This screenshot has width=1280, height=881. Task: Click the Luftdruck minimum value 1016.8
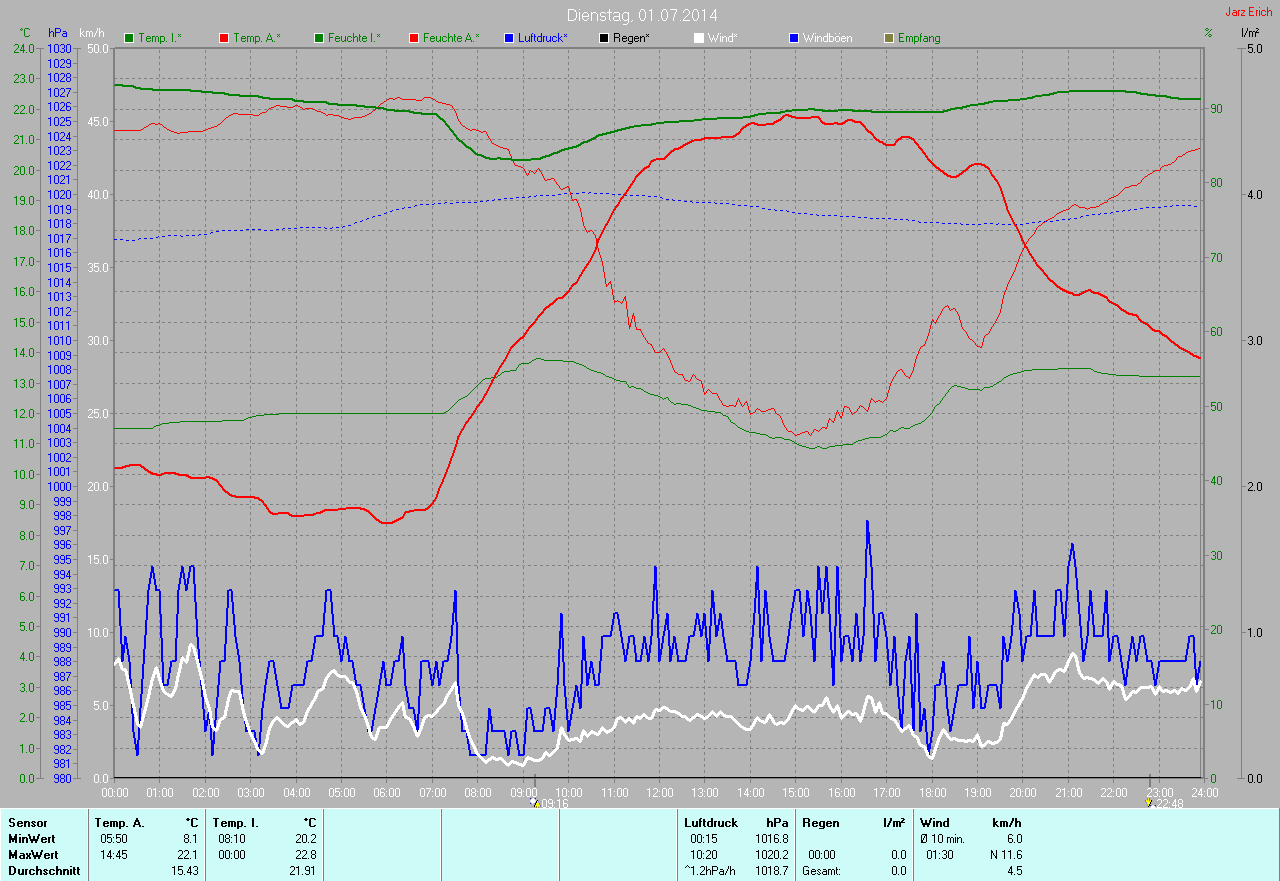[770, 839]
